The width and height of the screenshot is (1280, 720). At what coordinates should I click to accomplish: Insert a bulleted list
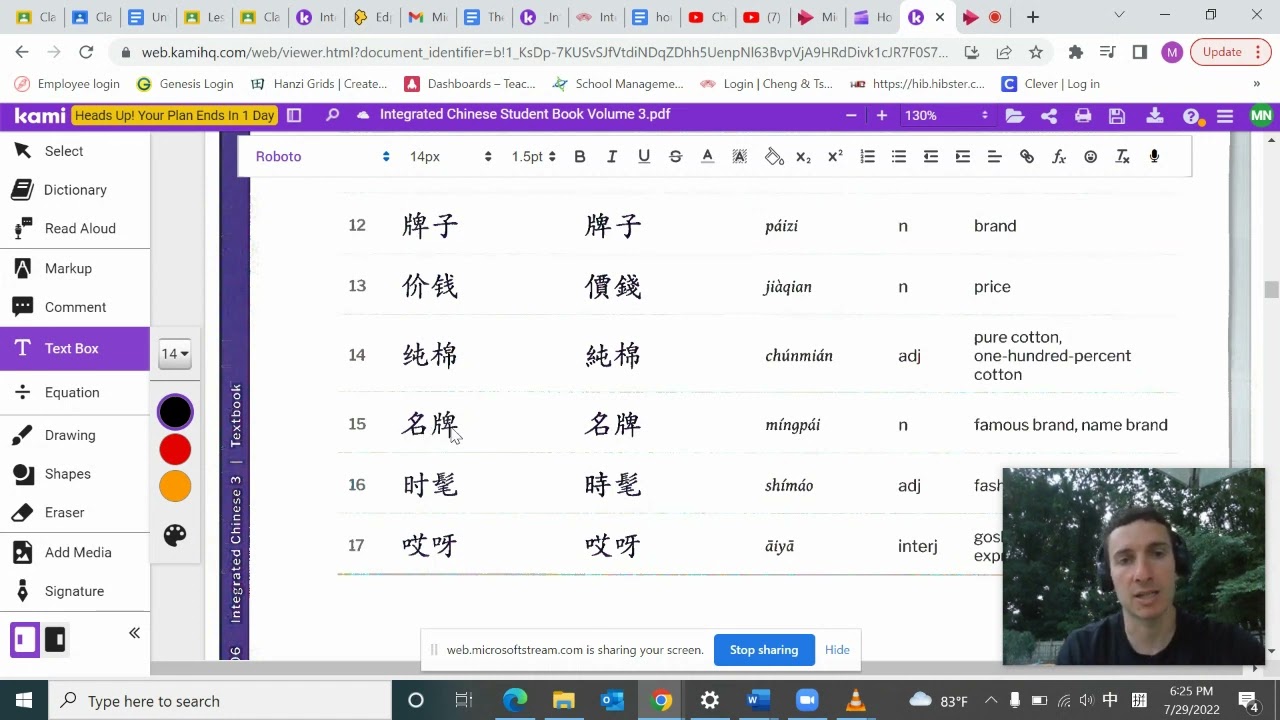[899, 157]
